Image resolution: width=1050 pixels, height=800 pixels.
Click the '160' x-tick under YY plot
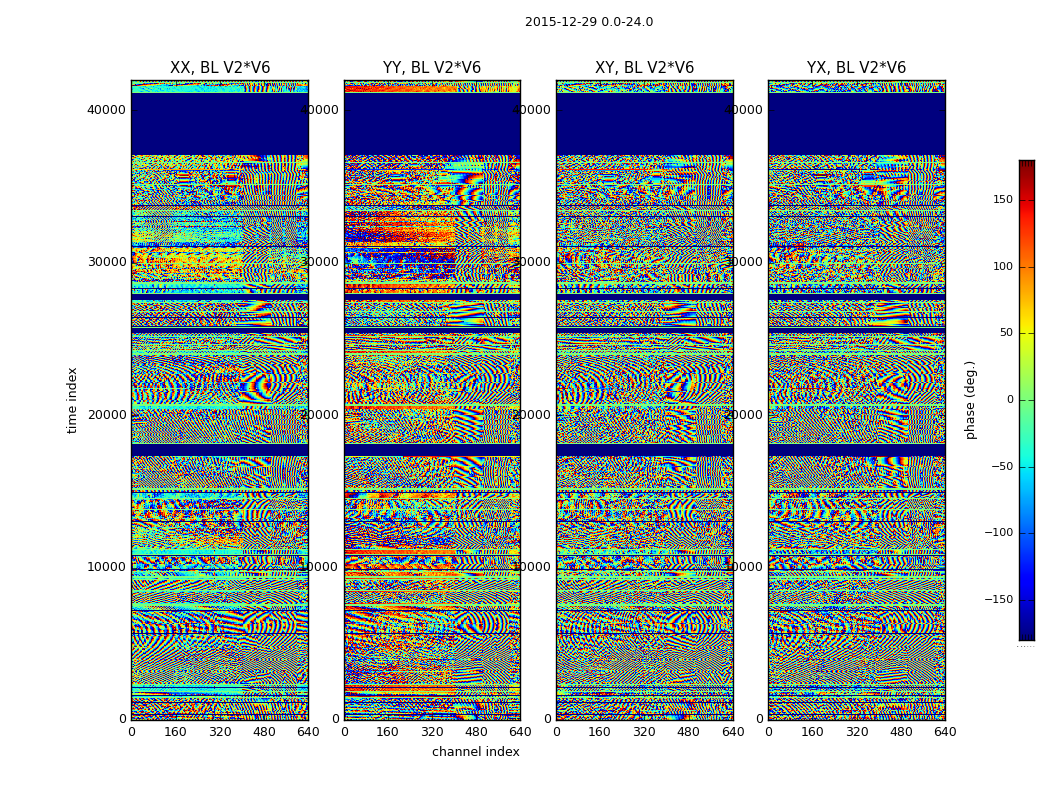pos(388,732)
